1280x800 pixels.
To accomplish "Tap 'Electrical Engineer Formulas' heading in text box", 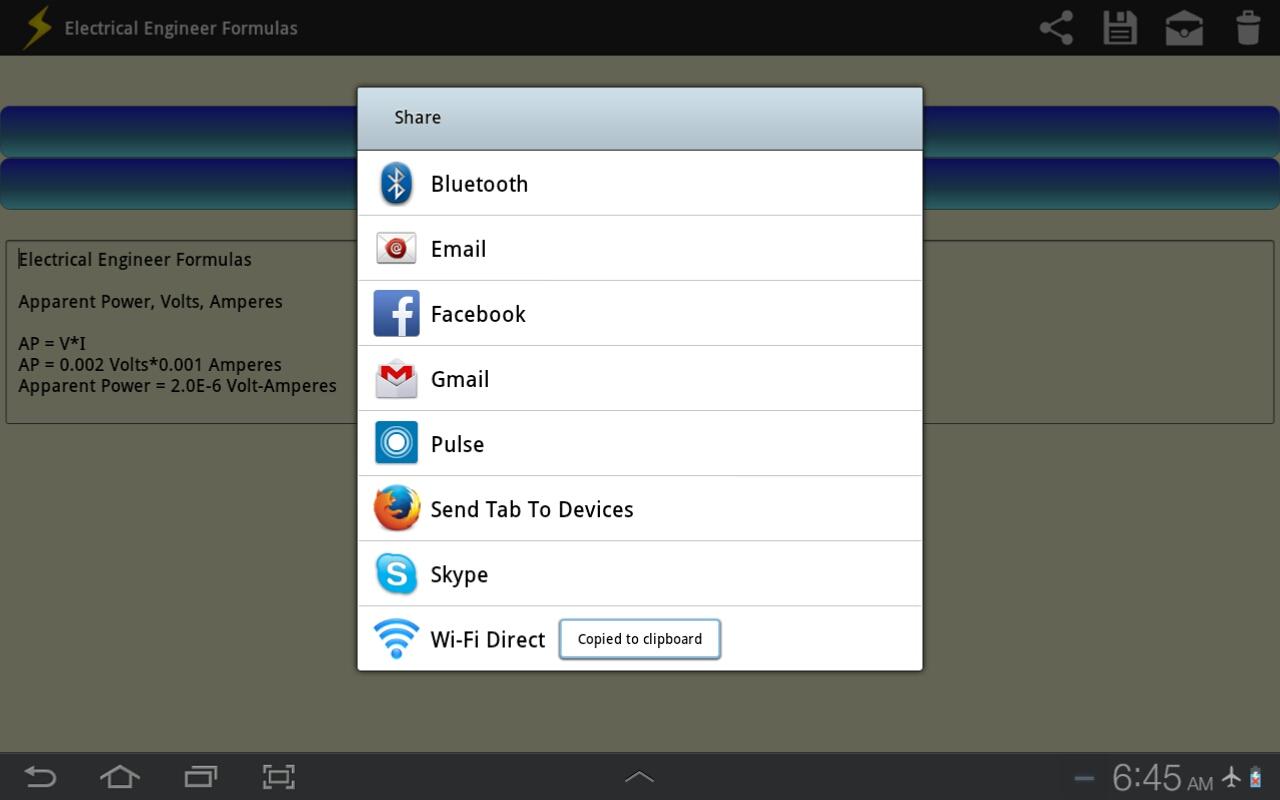I will 135,259.
